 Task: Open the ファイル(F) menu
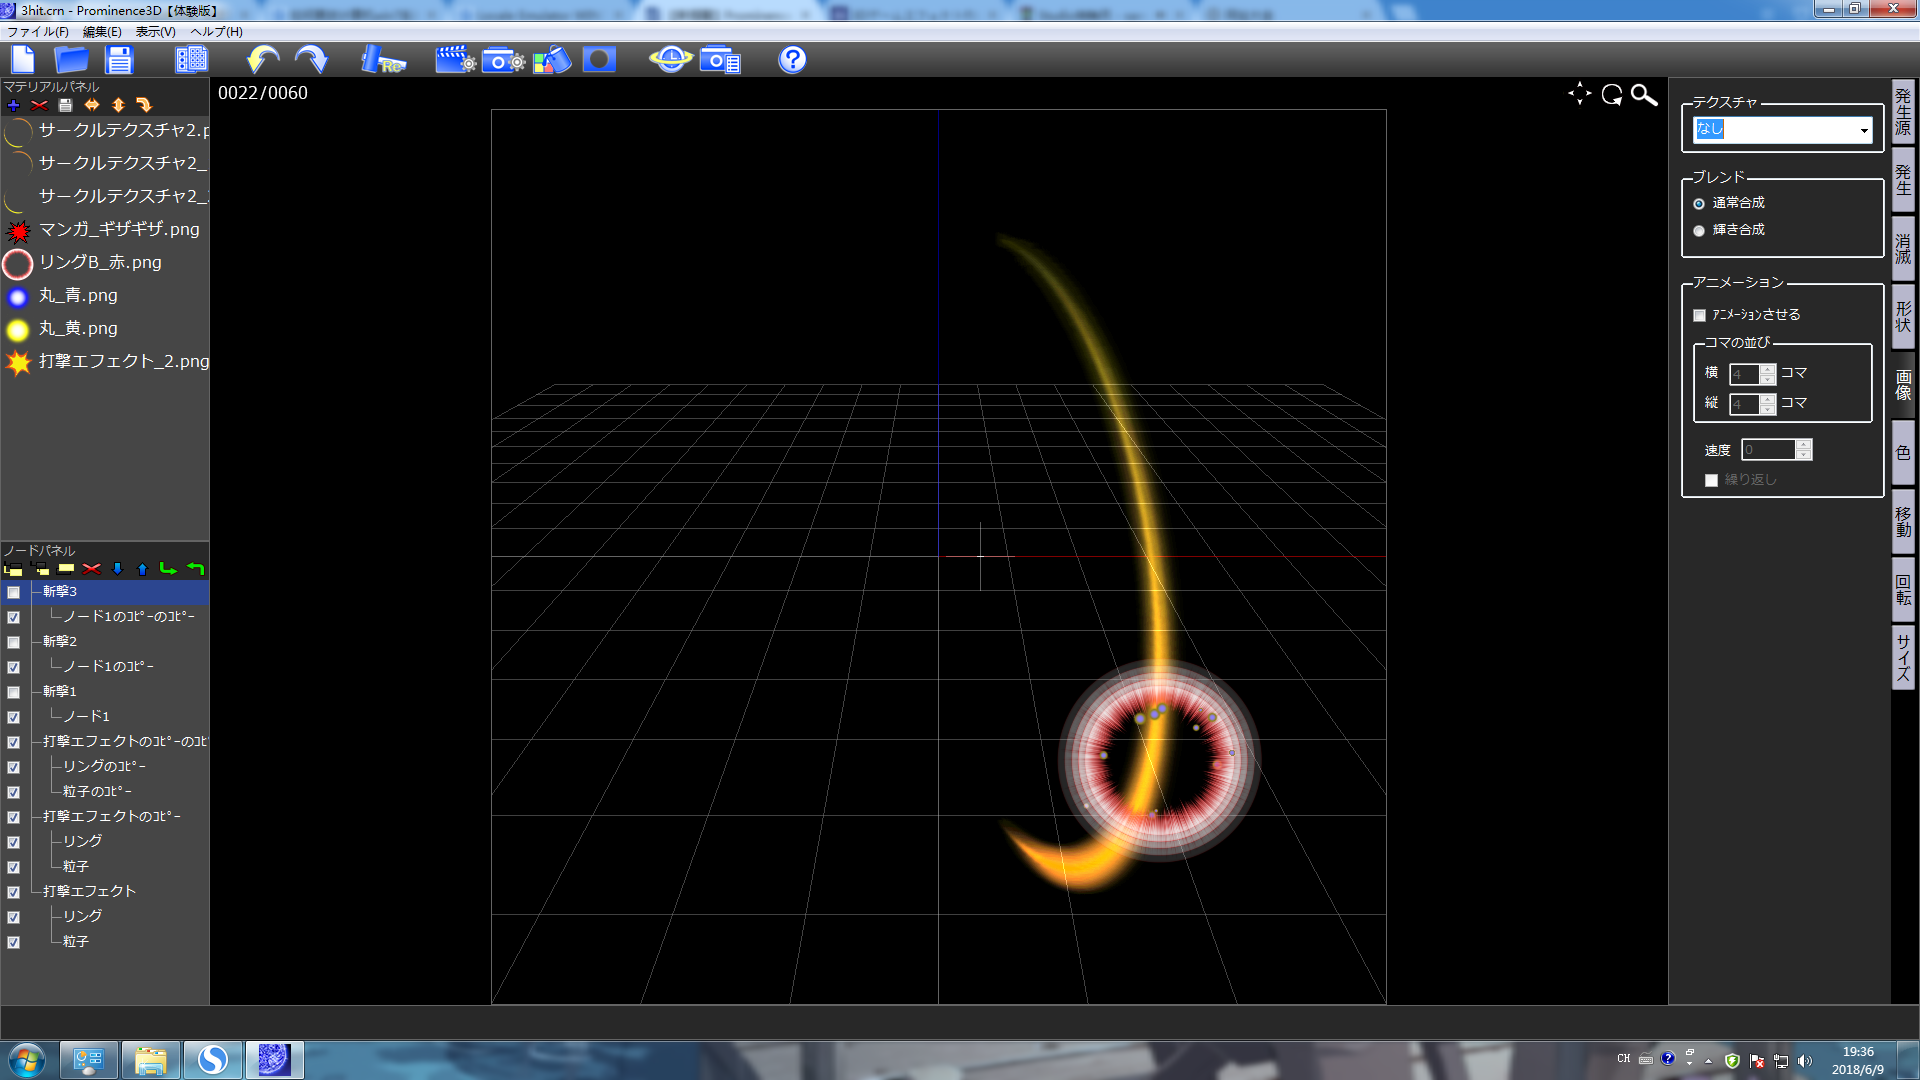click(38, 32)
